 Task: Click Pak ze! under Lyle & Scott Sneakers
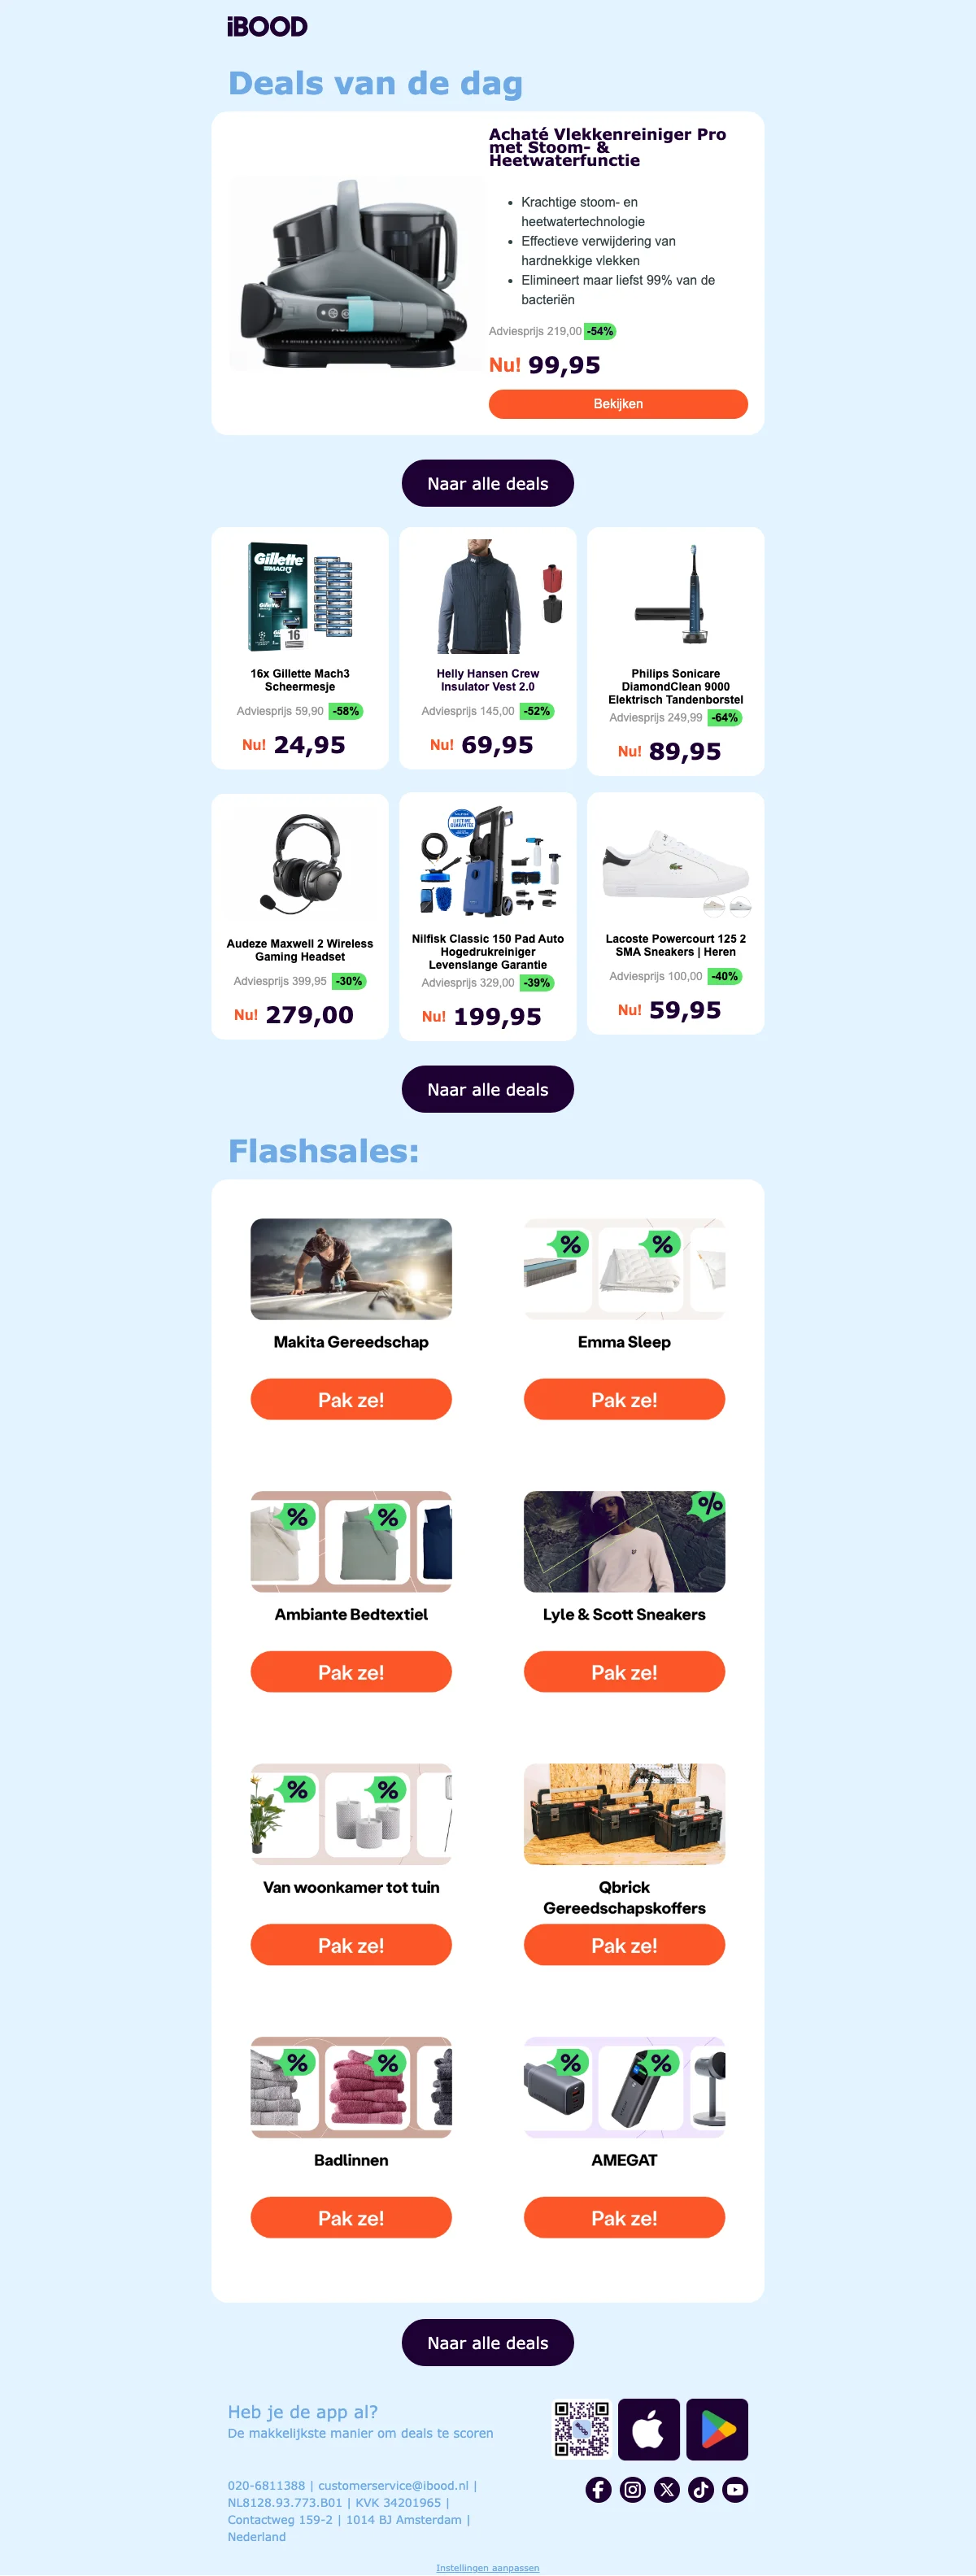(624, 1672)
